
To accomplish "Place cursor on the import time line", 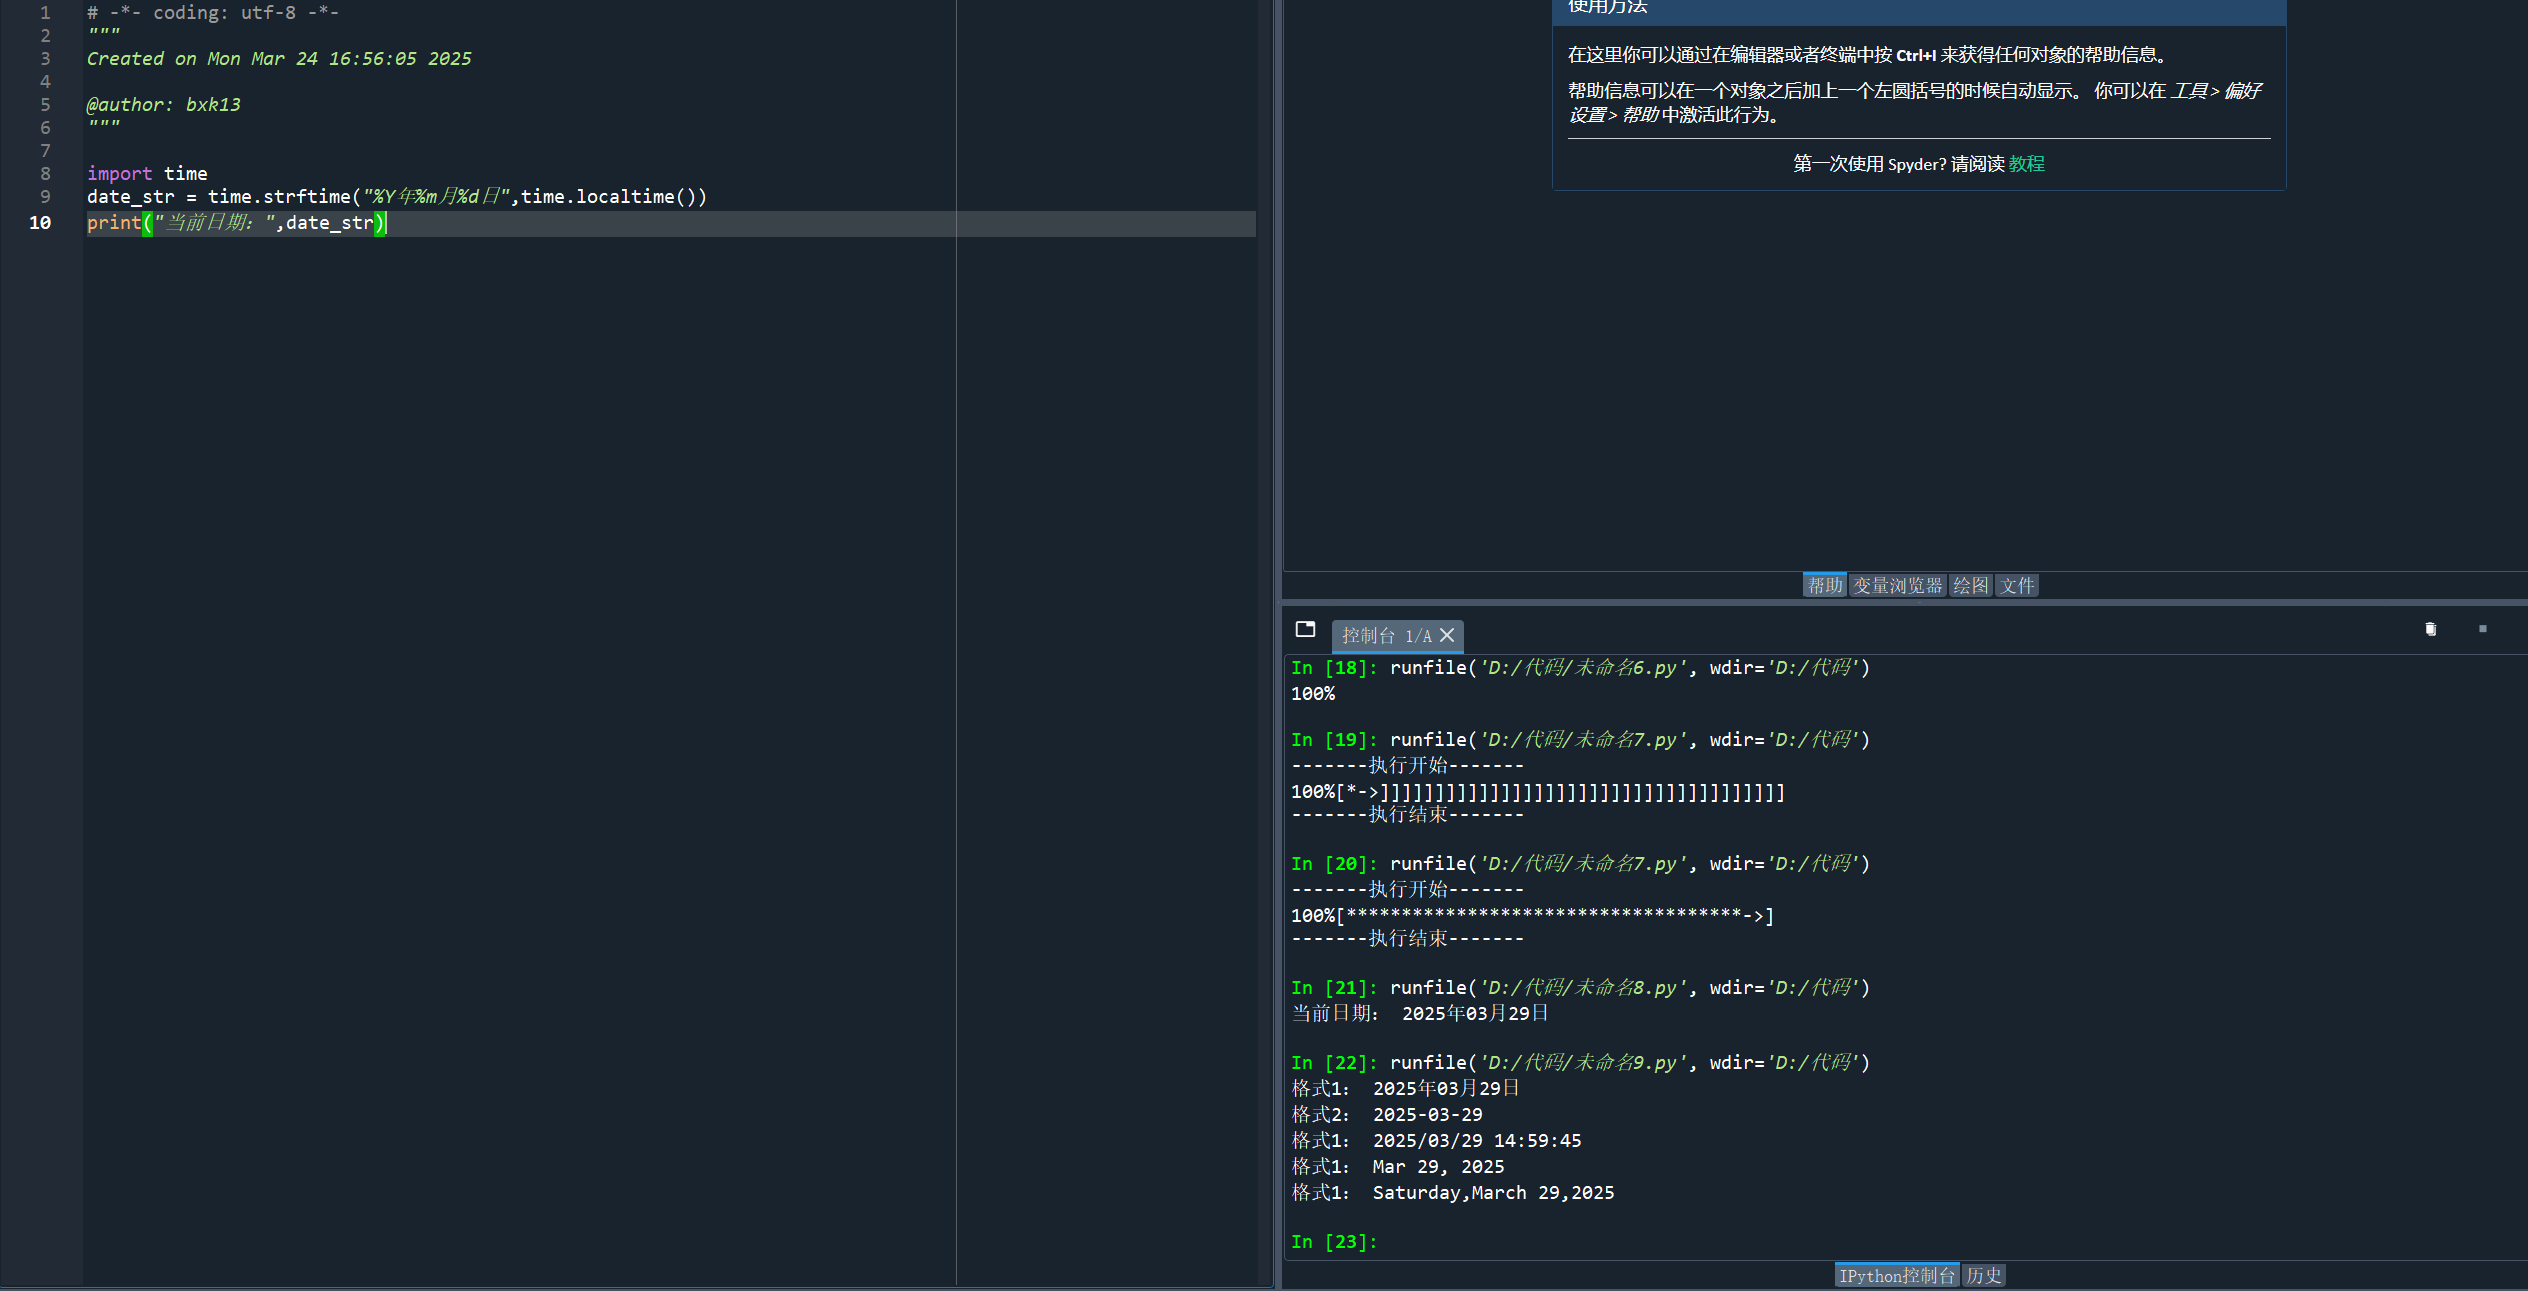I will (x=147, y=174).
